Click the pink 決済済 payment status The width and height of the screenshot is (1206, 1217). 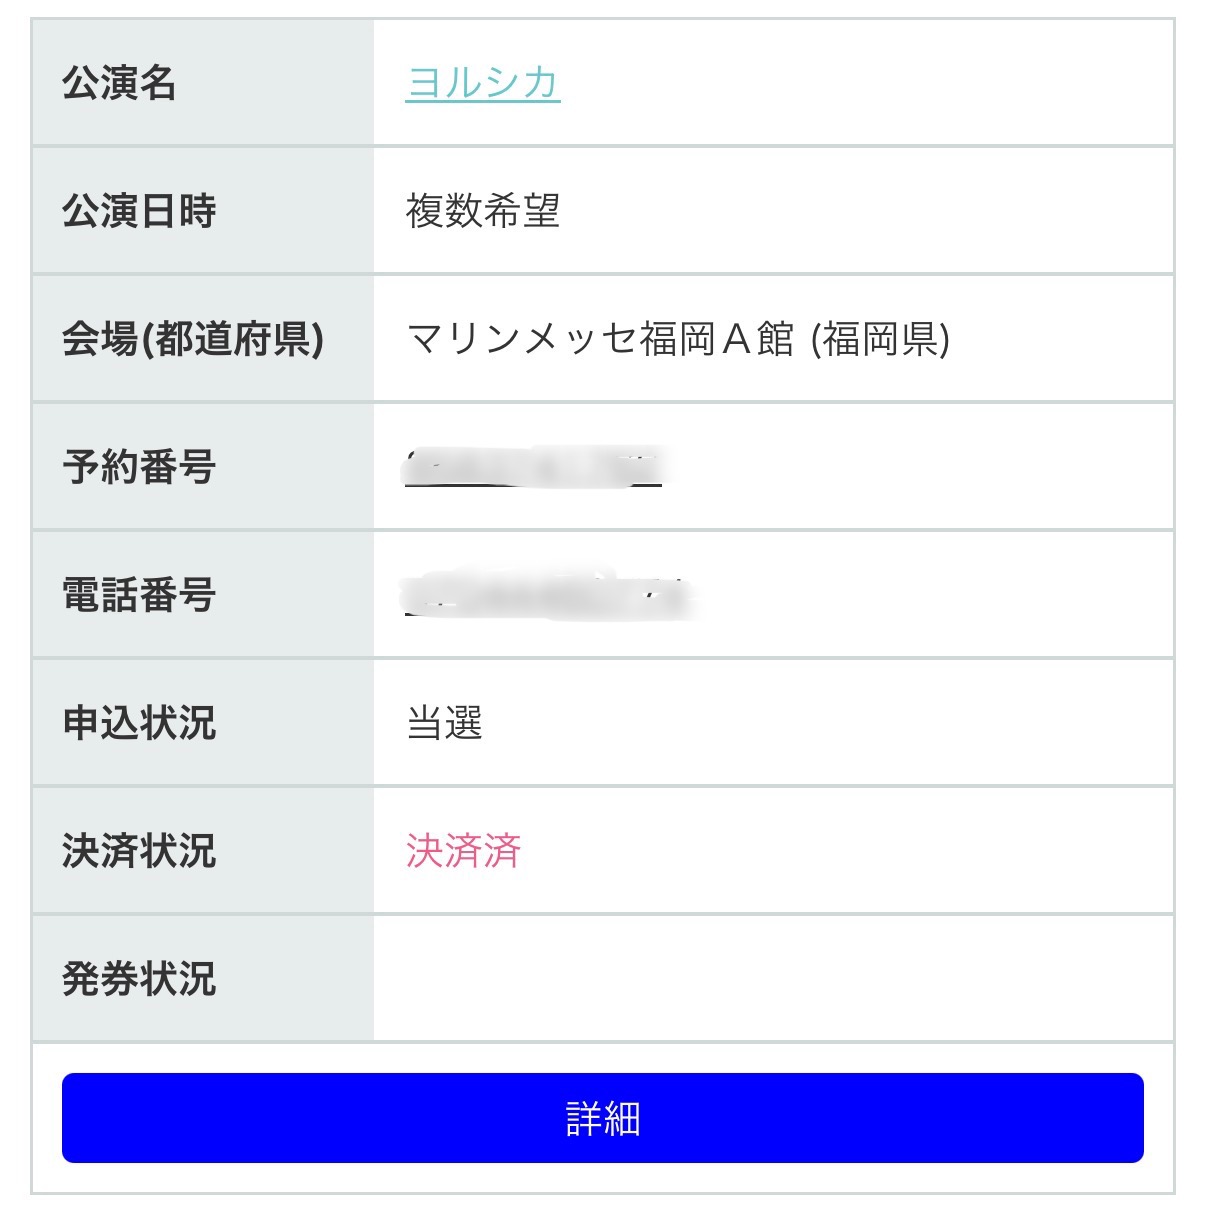463,851
